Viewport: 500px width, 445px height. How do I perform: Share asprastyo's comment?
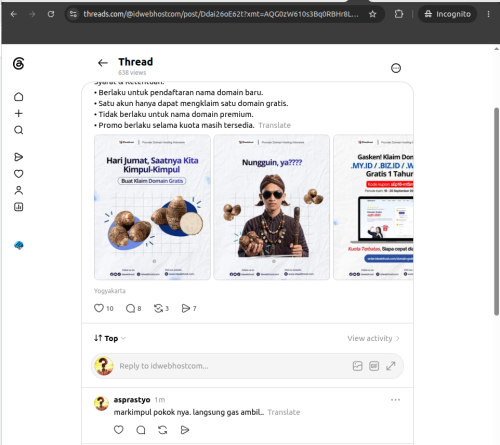(x=185, y=430)
